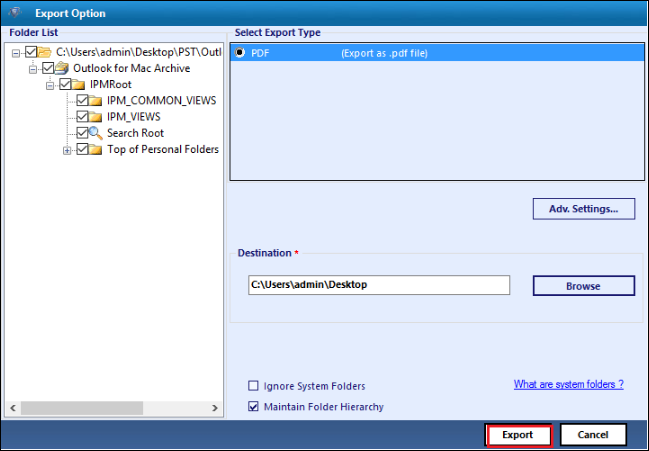Uncheck the Top of Personal Folders checkbox
The width and height of the screenshot is (649, 451).
click(82, 149)
